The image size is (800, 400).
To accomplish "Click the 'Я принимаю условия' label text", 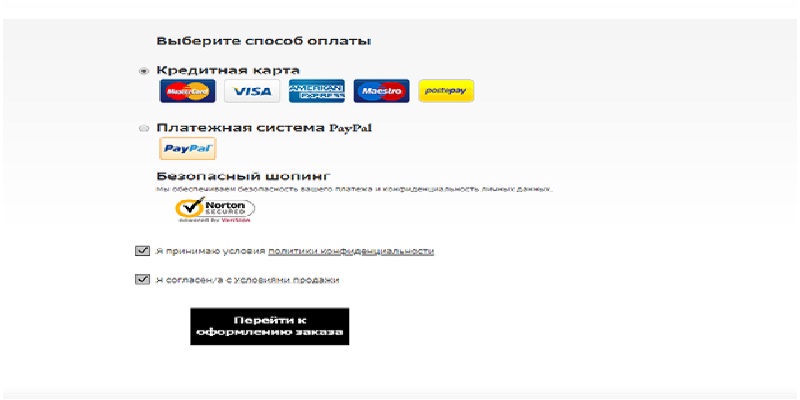I will (x=211, y=251).
